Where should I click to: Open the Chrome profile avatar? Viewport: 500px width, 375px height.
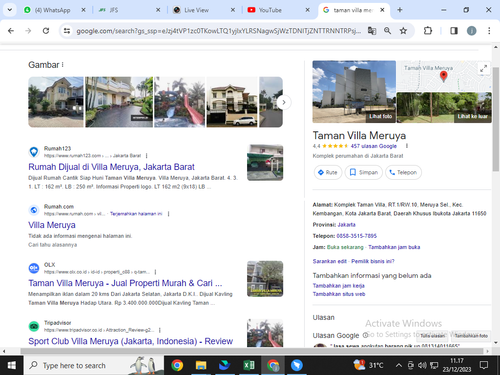click(471, 31)
